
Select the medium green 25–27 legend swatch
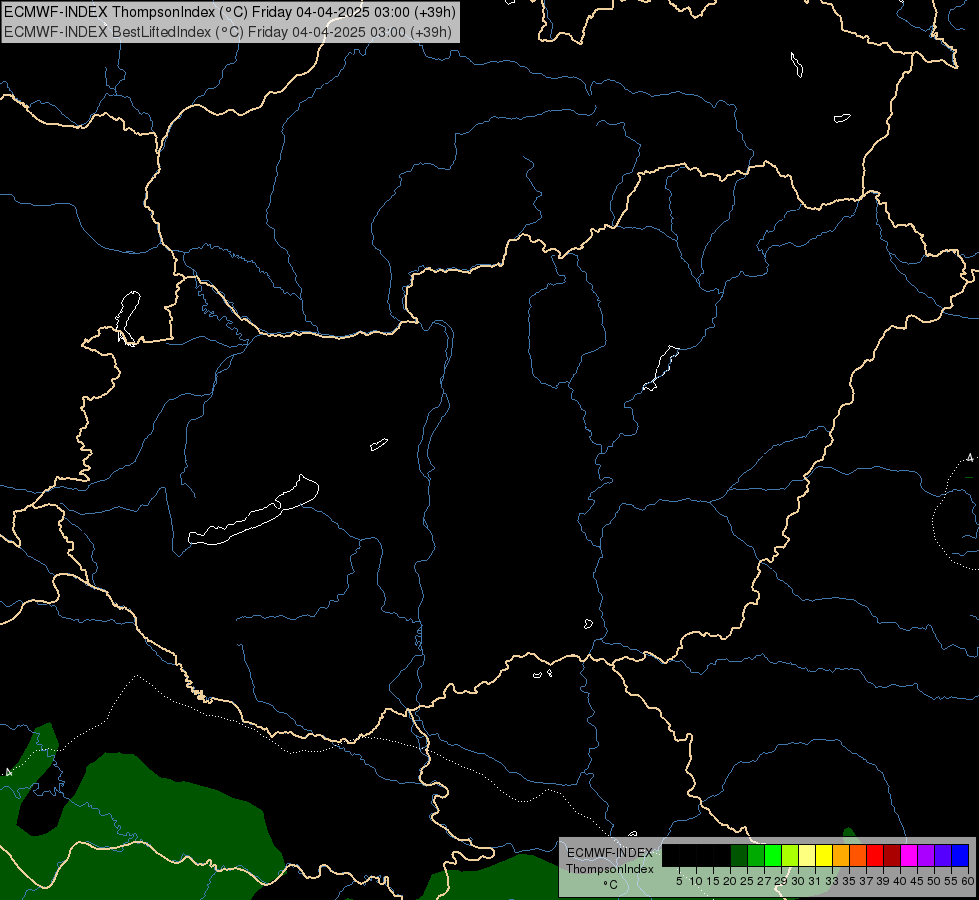[x=756, y=855]
